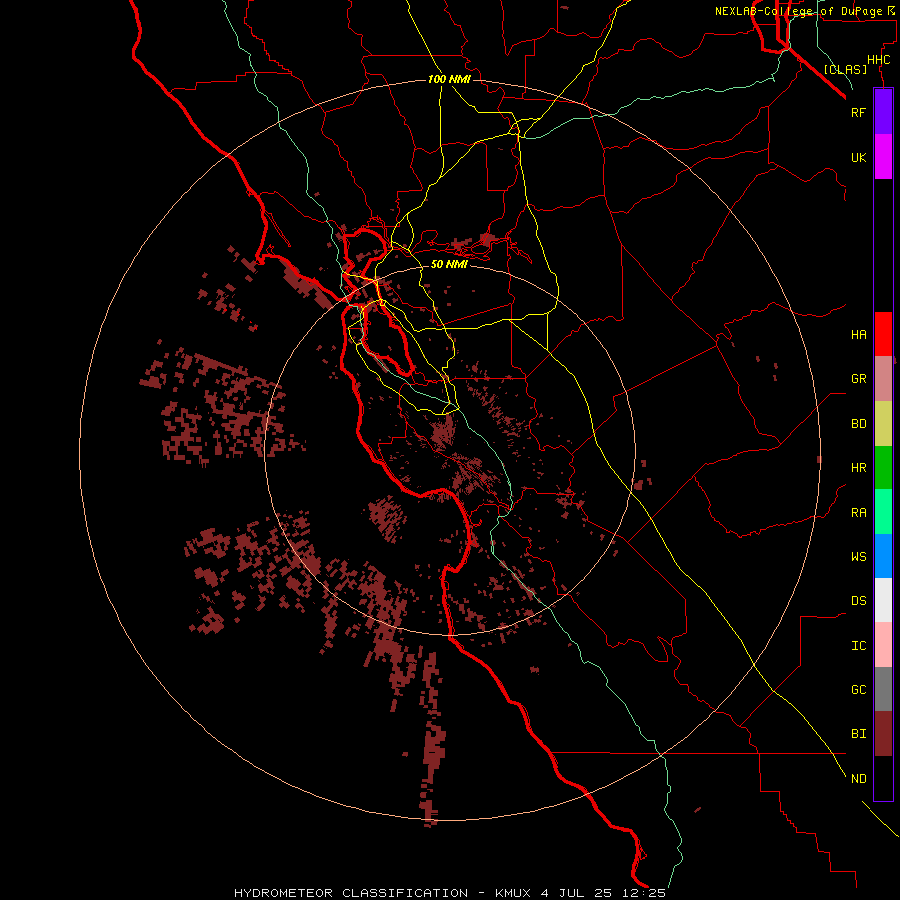Click the HR legend label
Viewport: 900px width, 900px height.
tap(858, 468)
